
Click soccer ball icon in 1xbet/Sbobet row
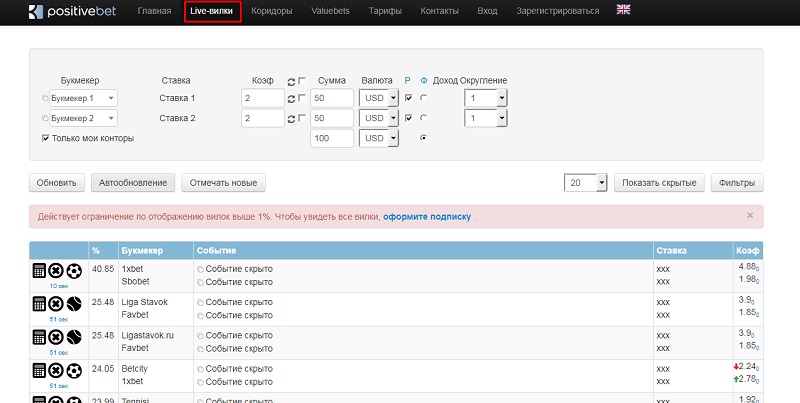[73, 270]
